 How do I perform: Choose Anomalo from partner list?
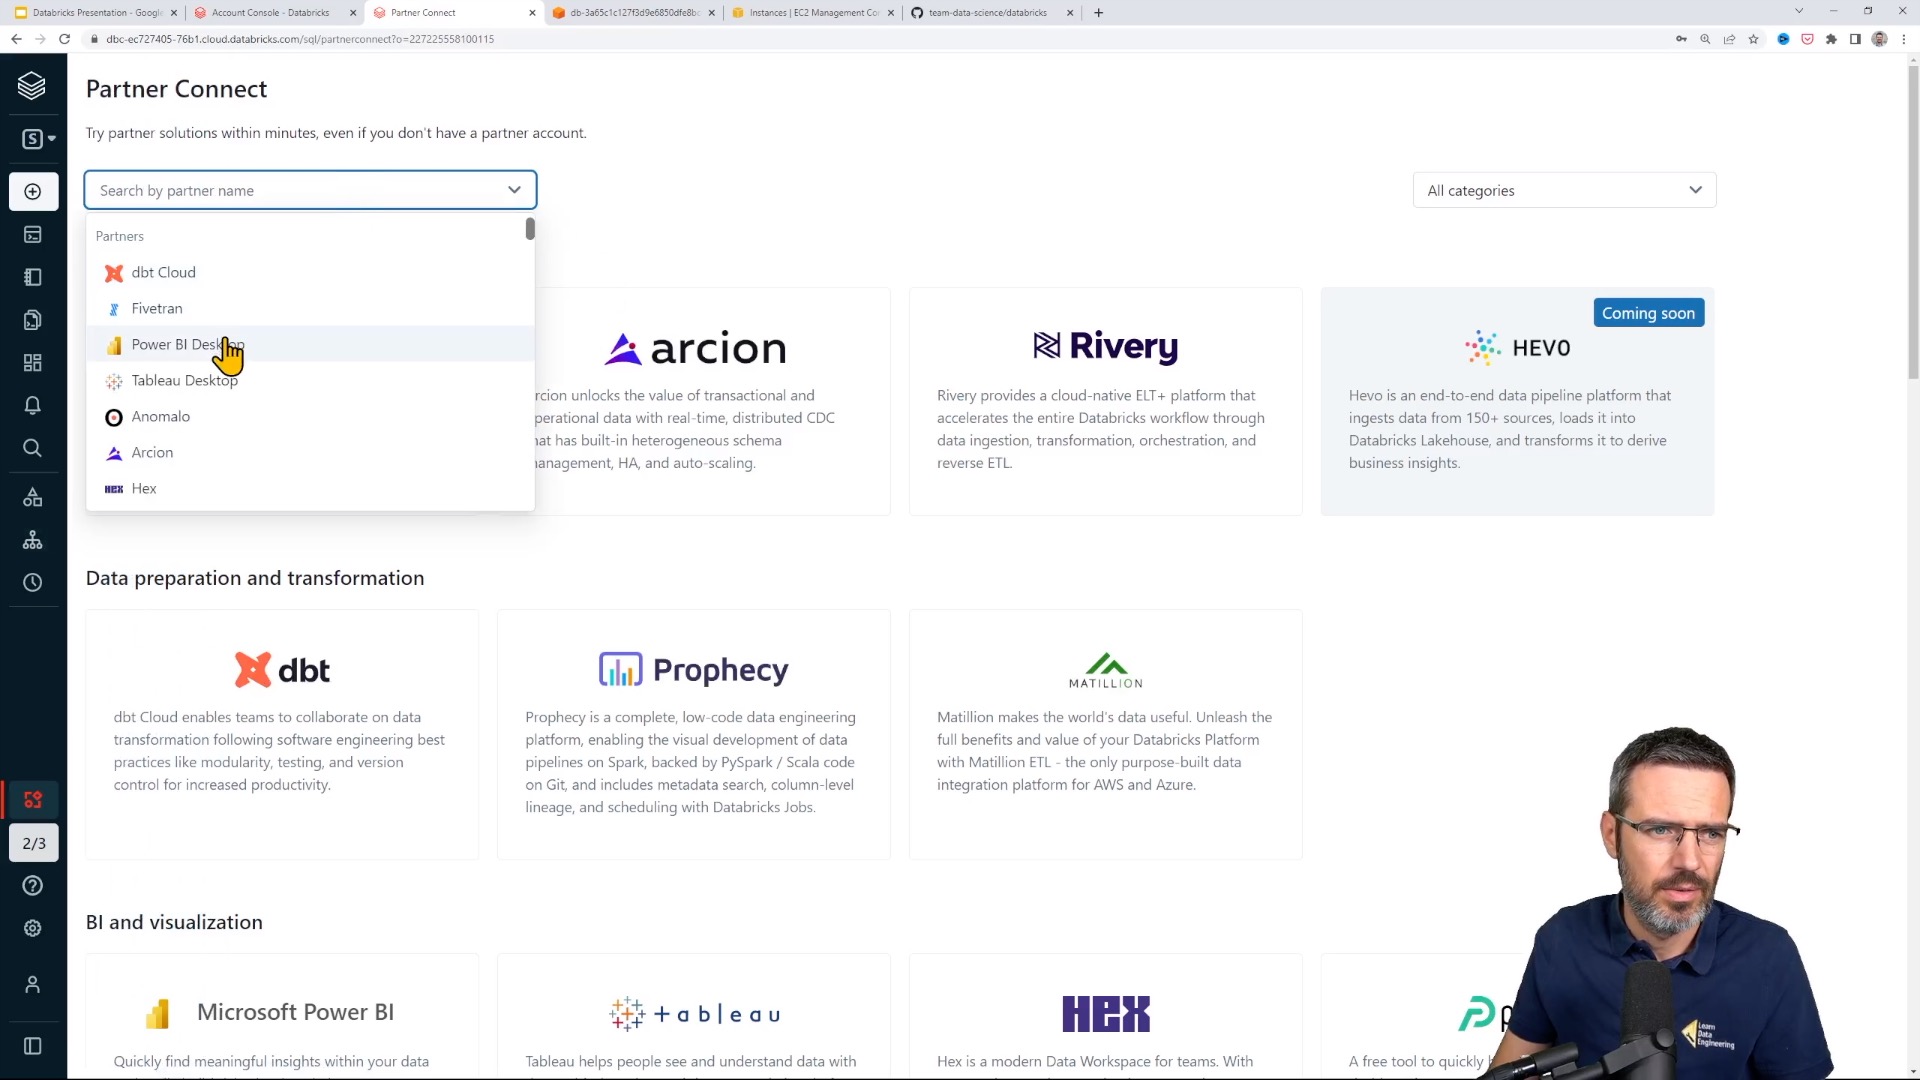(x=310, y=416)
